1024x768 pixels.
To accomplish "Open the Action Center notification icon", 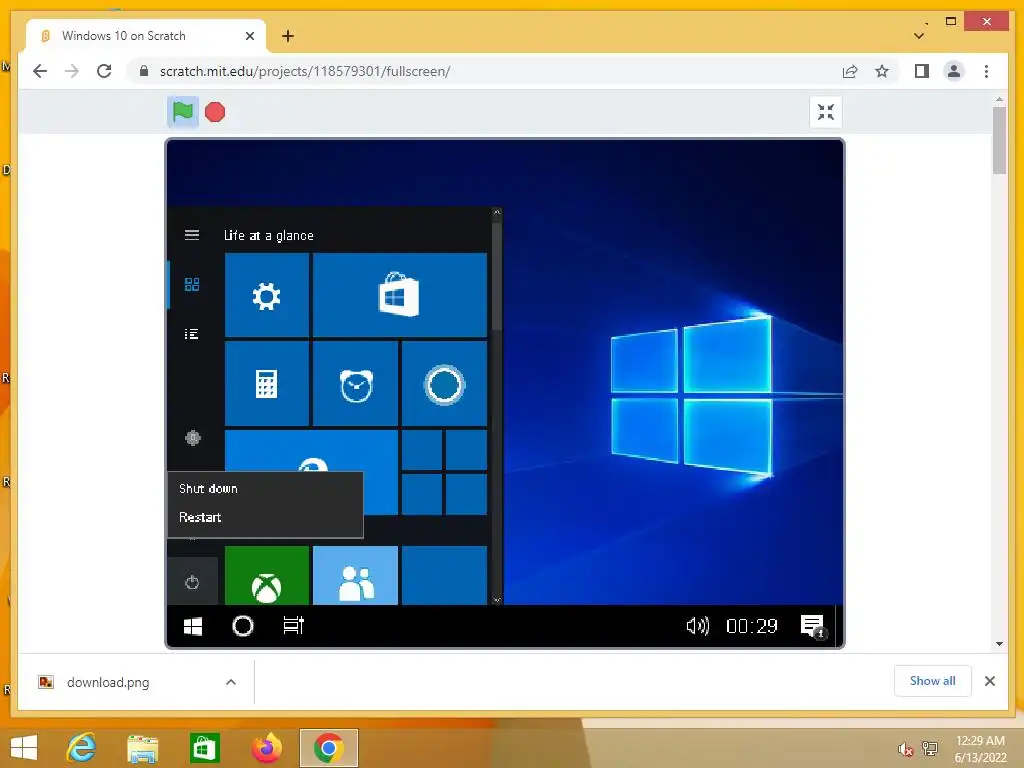I will tap(814, 627).
